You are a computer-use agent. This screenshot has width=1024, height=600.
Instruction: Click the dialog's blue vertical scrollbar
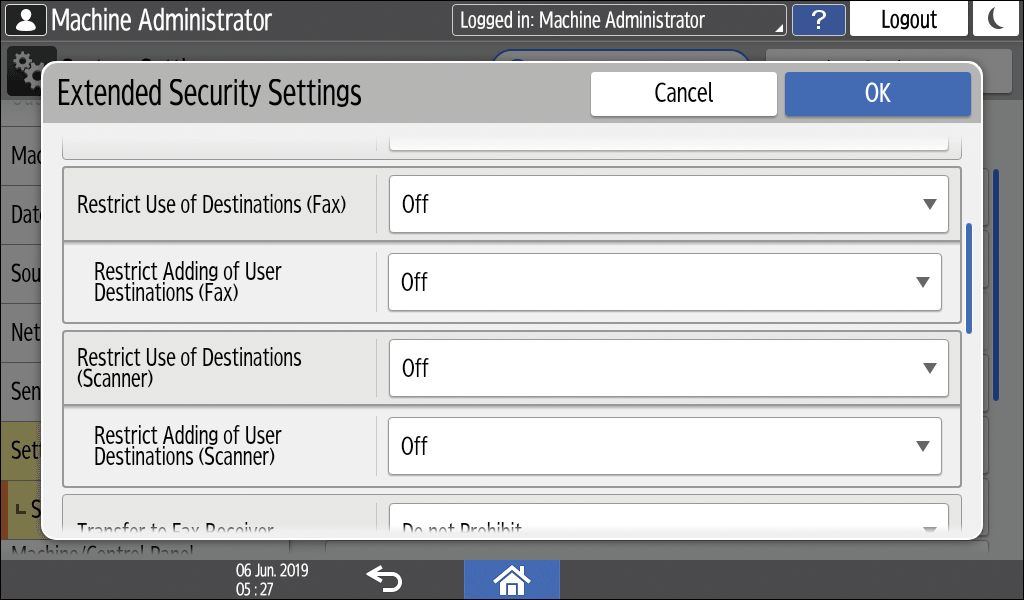pos(969,278)
